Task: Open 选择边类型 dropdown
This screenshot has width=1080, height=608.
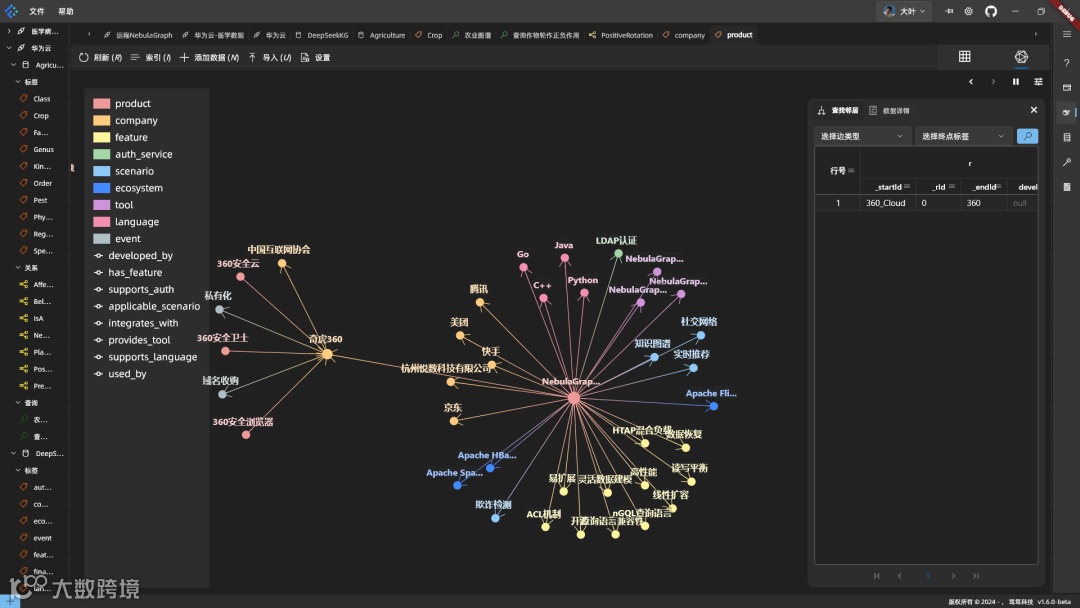Action: tap(862, 136)
